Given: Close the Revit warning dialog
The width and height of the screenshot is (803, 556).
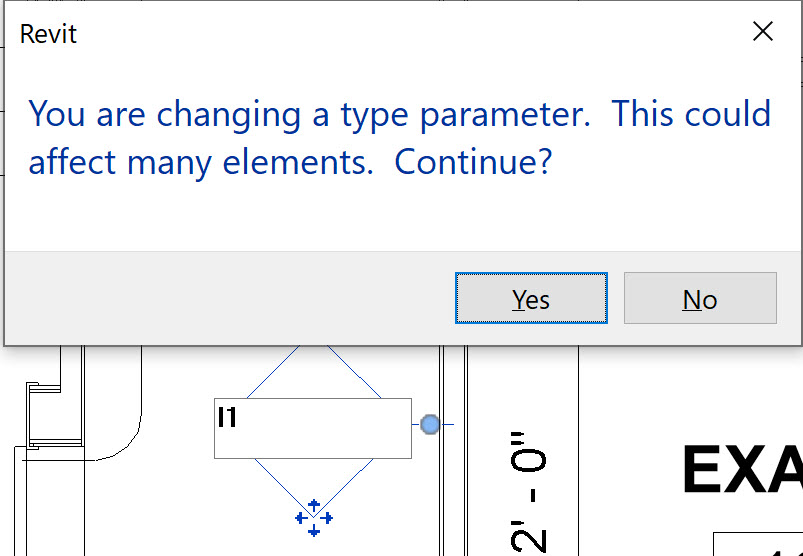Looking at the screenshot, I should click(x=763, y=32).
